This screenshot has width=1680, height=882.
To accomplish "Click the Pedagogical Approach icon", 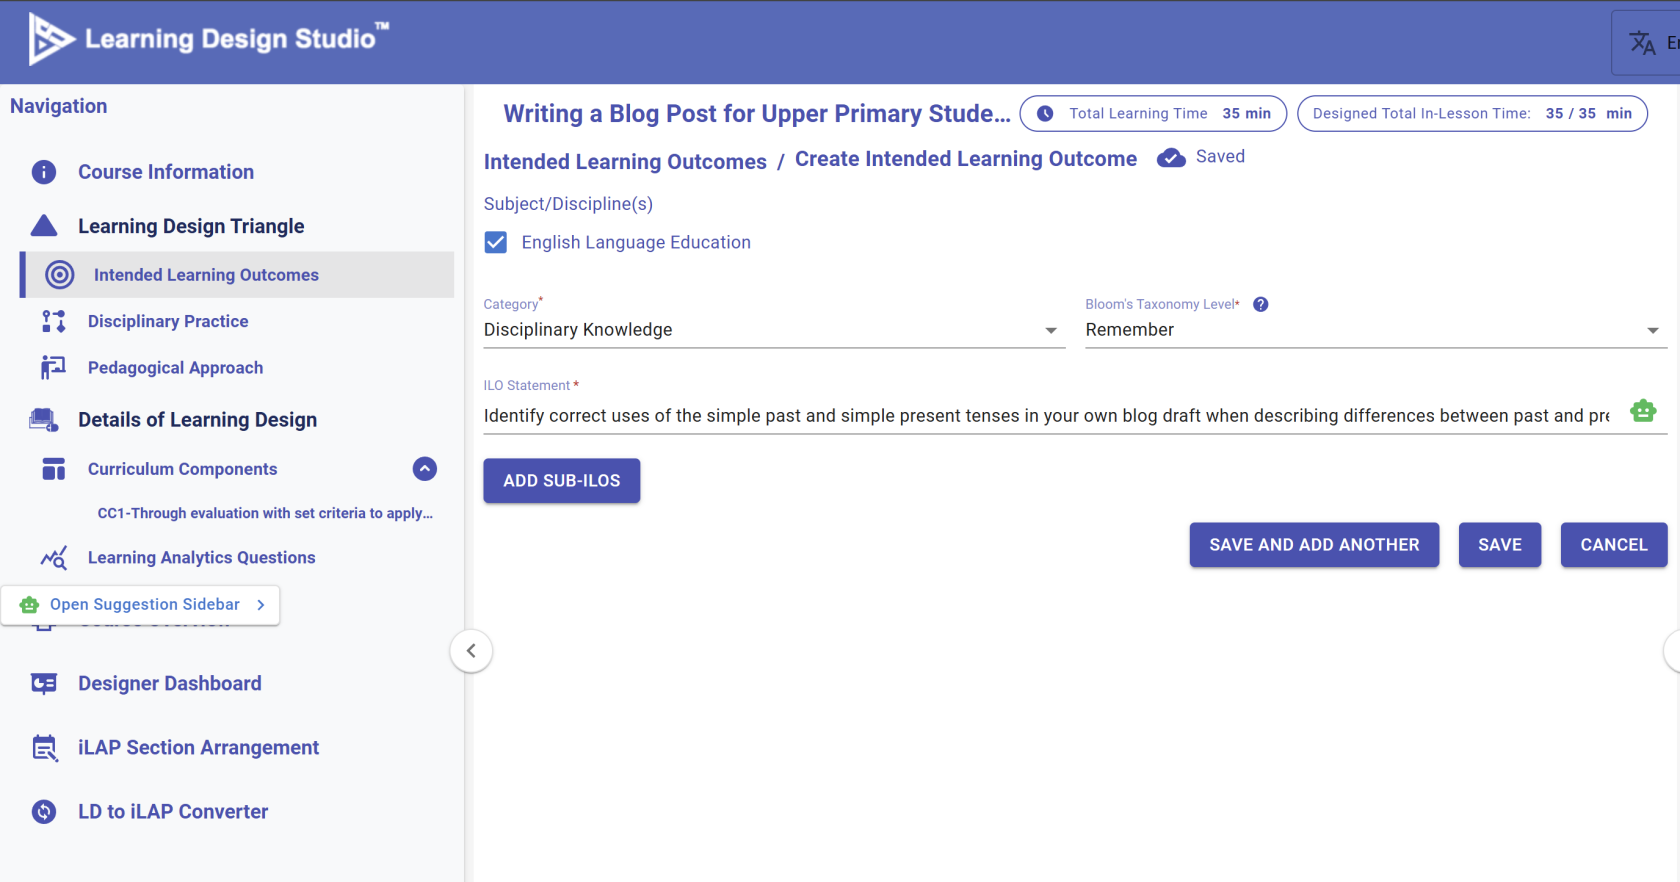I will (x=54, y=368).
